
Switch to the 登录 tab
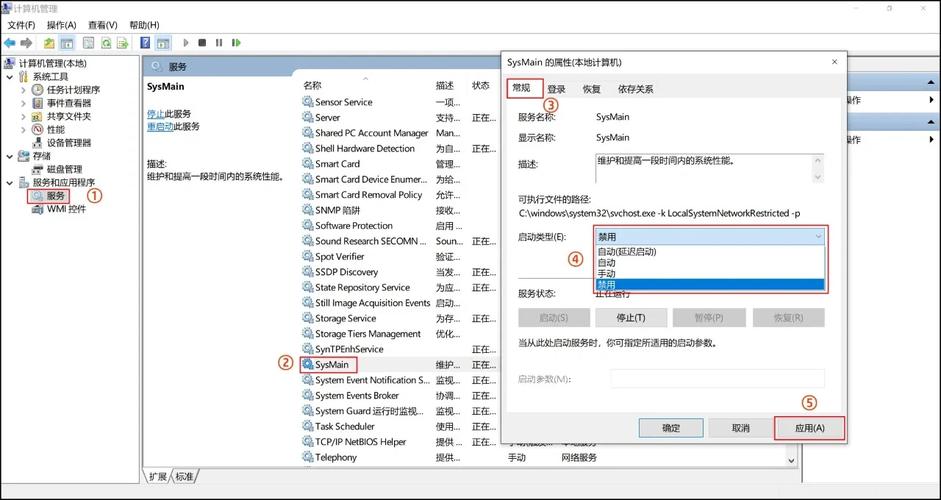pyautogui.click(x=556, y=89)
